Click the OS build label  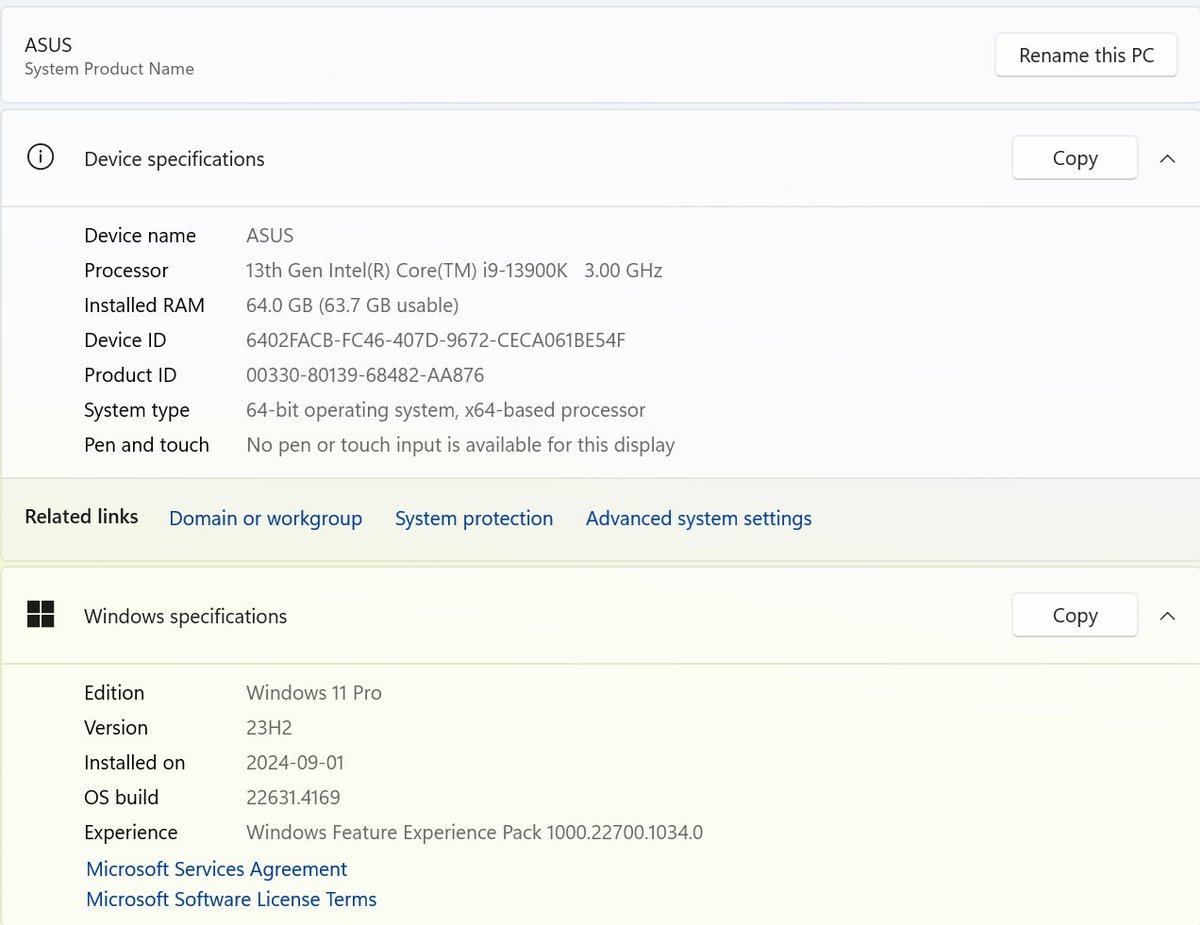[x=121, y=797]
